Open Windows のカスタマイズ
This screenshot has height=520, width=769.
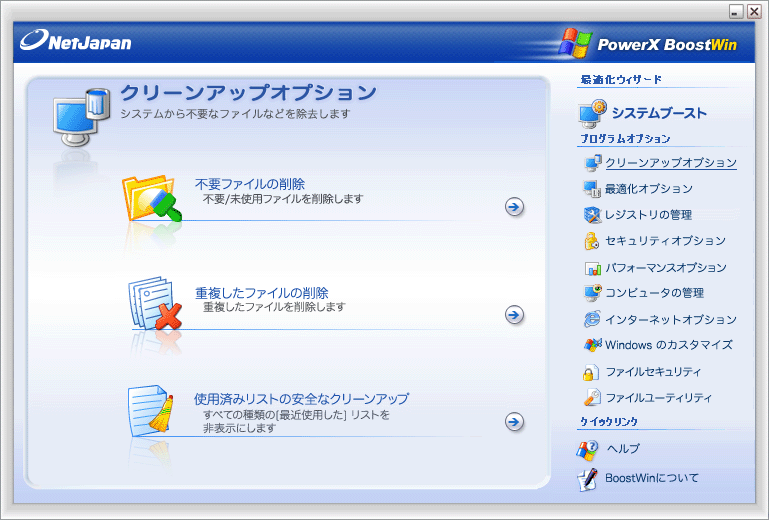(669, 345)
